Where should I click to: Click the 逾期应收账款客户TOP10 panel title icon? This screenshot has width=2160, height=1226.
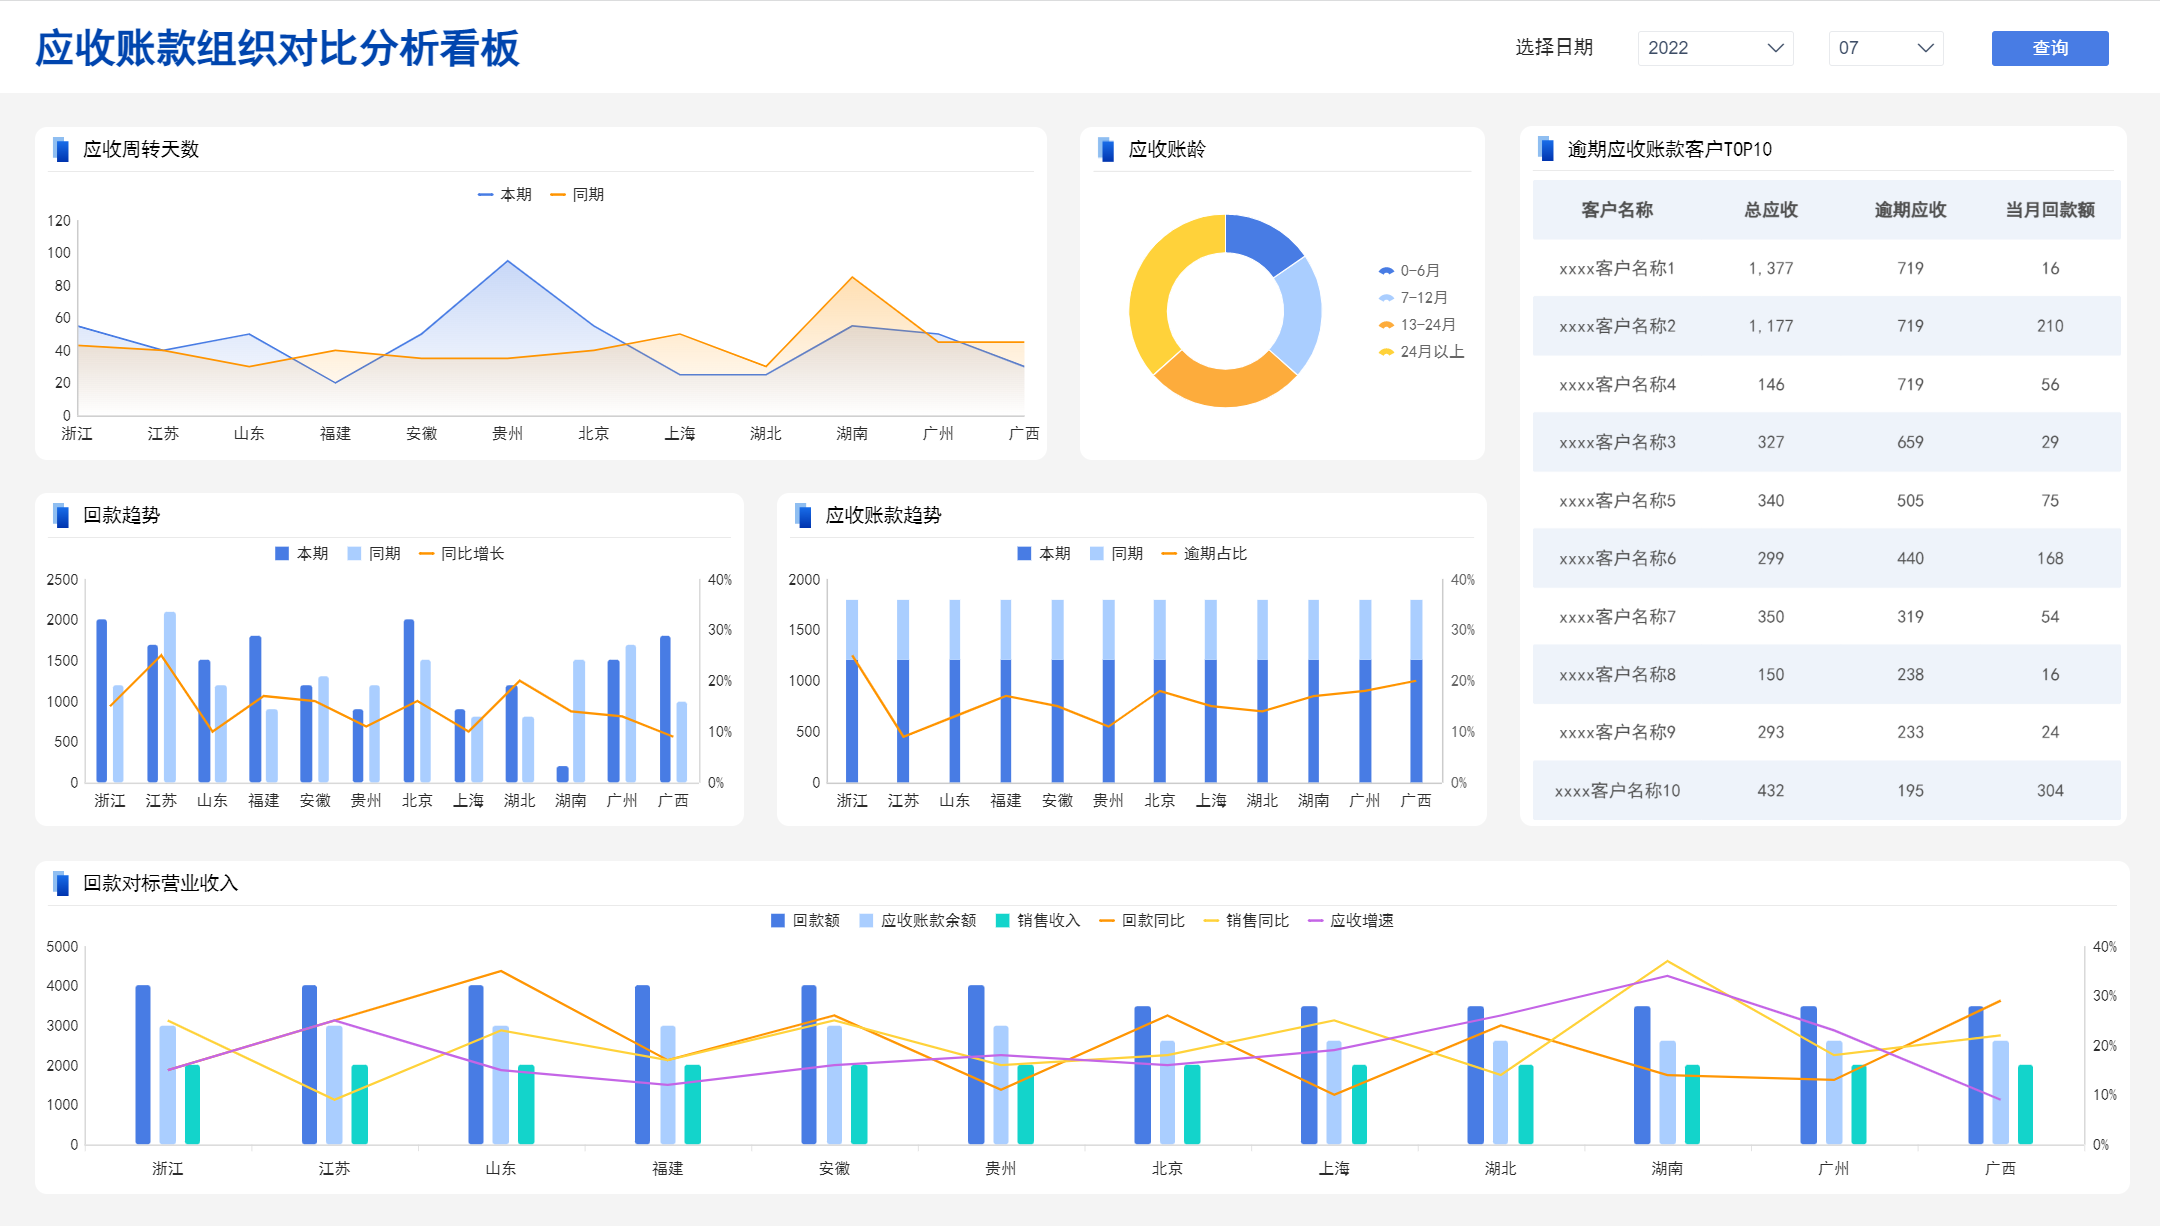[x=1546, y=149]
